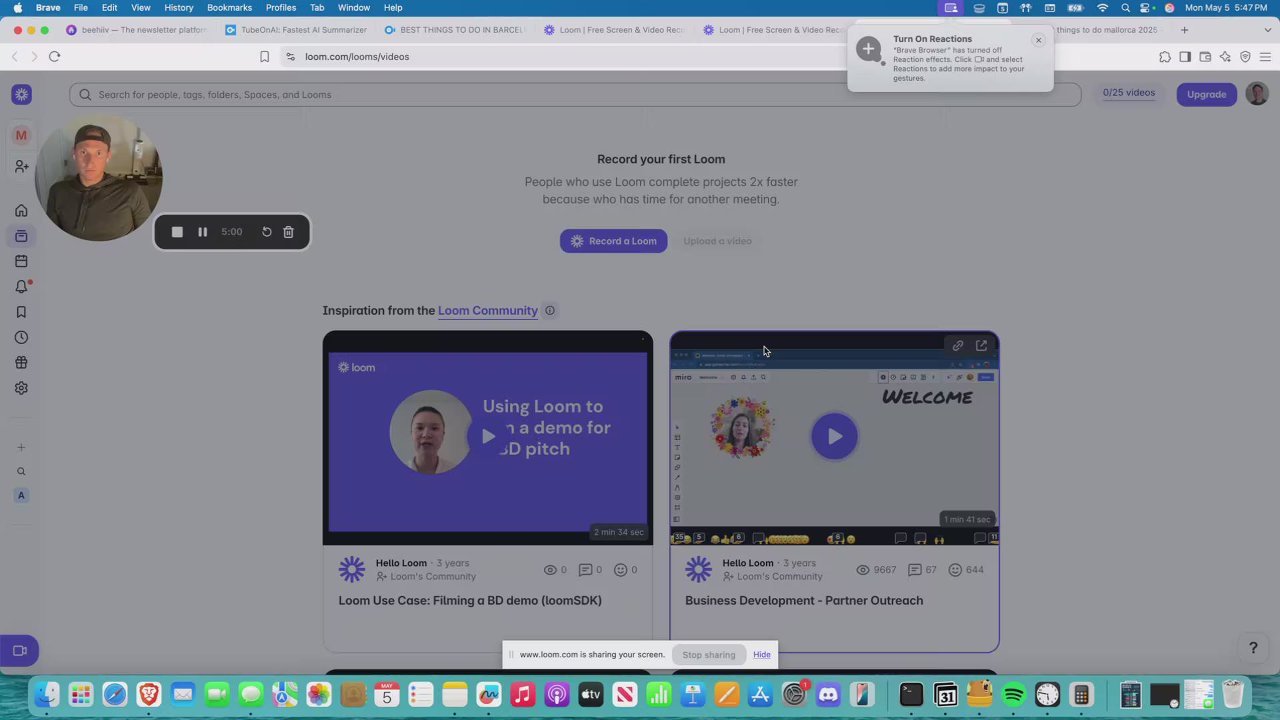Click Brave Shields icon in toolbar

click(1245, 57)
